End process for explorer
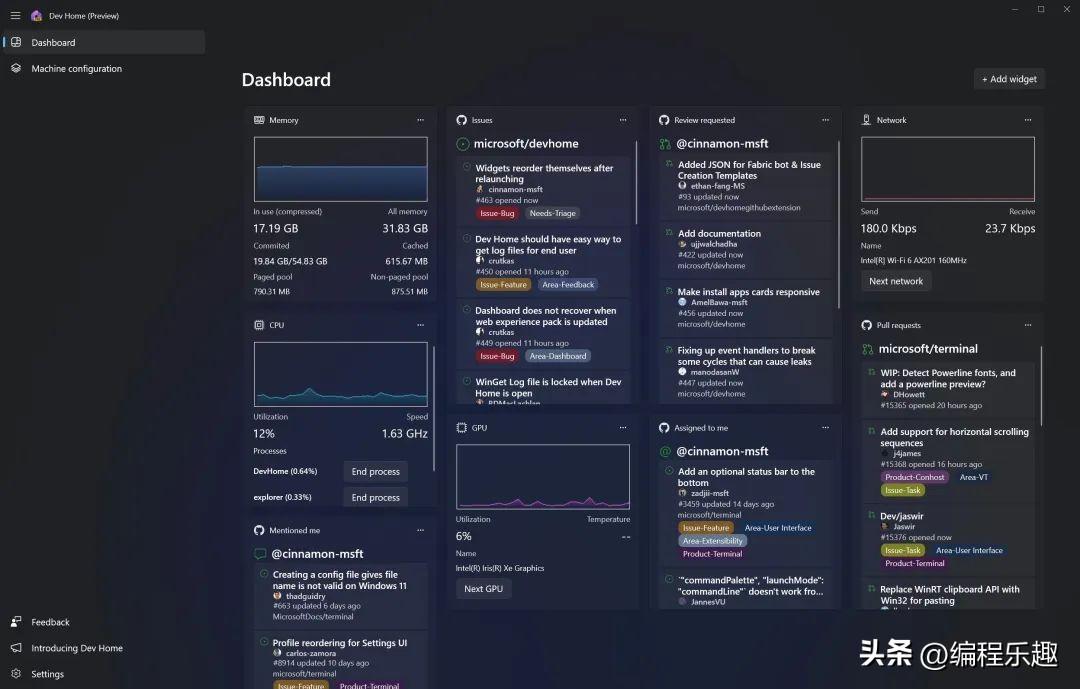Viewport: 1080px width, 689px height. click(375, 497)
